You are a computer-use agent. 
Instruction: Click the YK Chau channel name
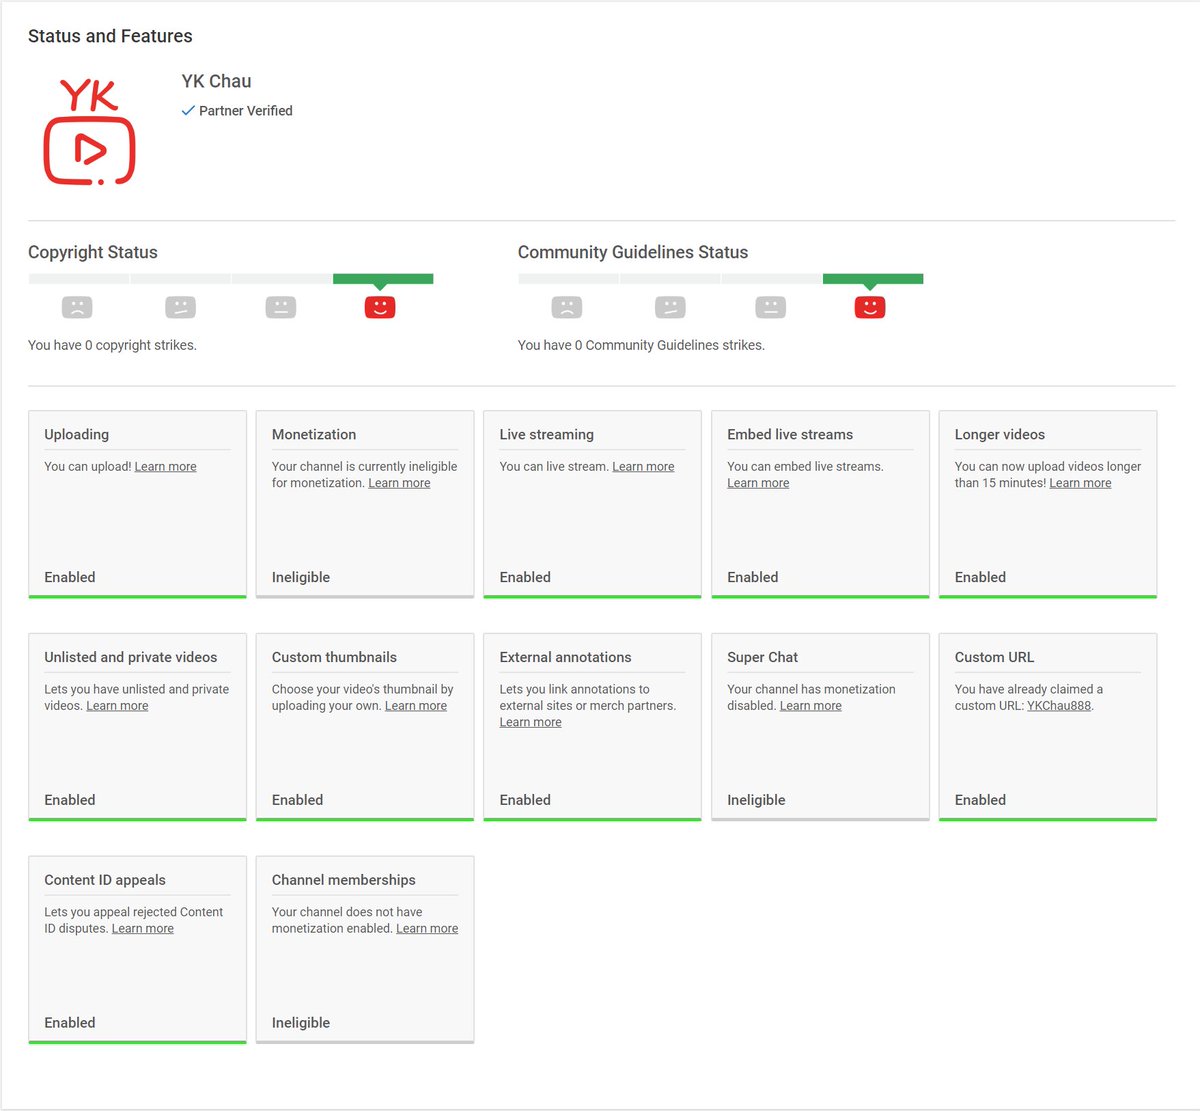point(217,82)
